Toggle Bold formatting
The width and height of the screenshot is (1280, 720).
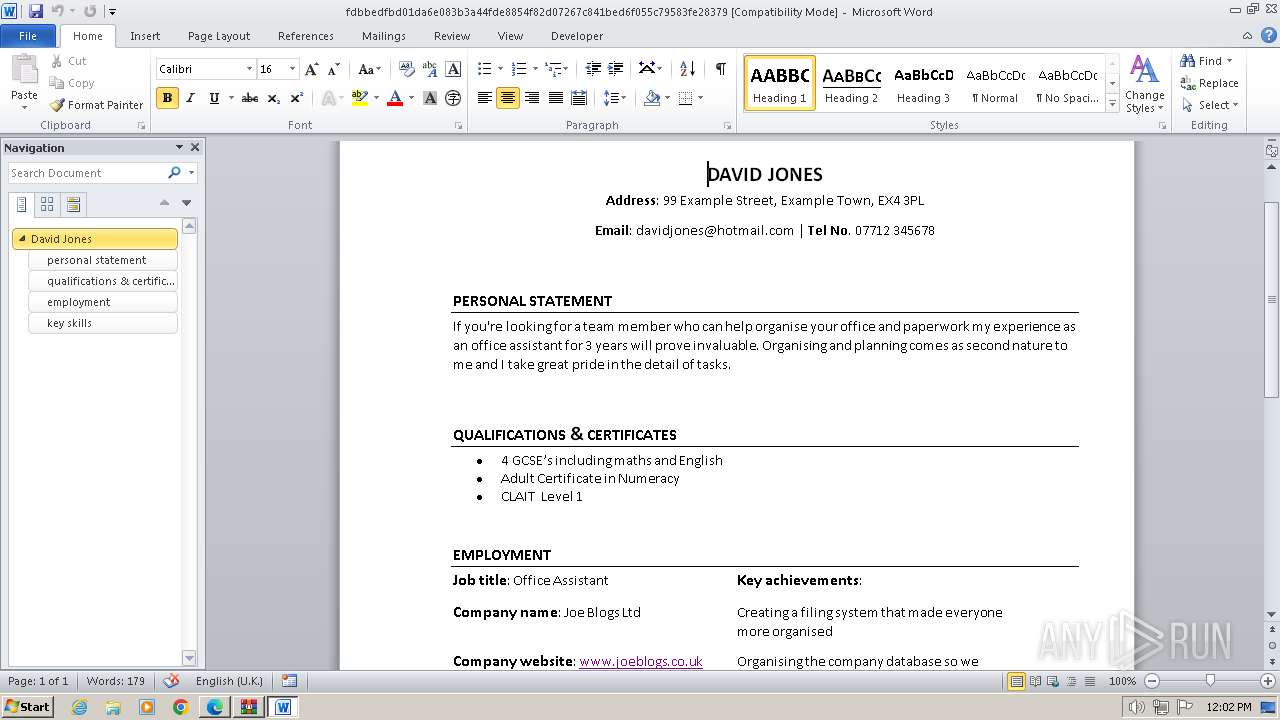click(167, 98)
